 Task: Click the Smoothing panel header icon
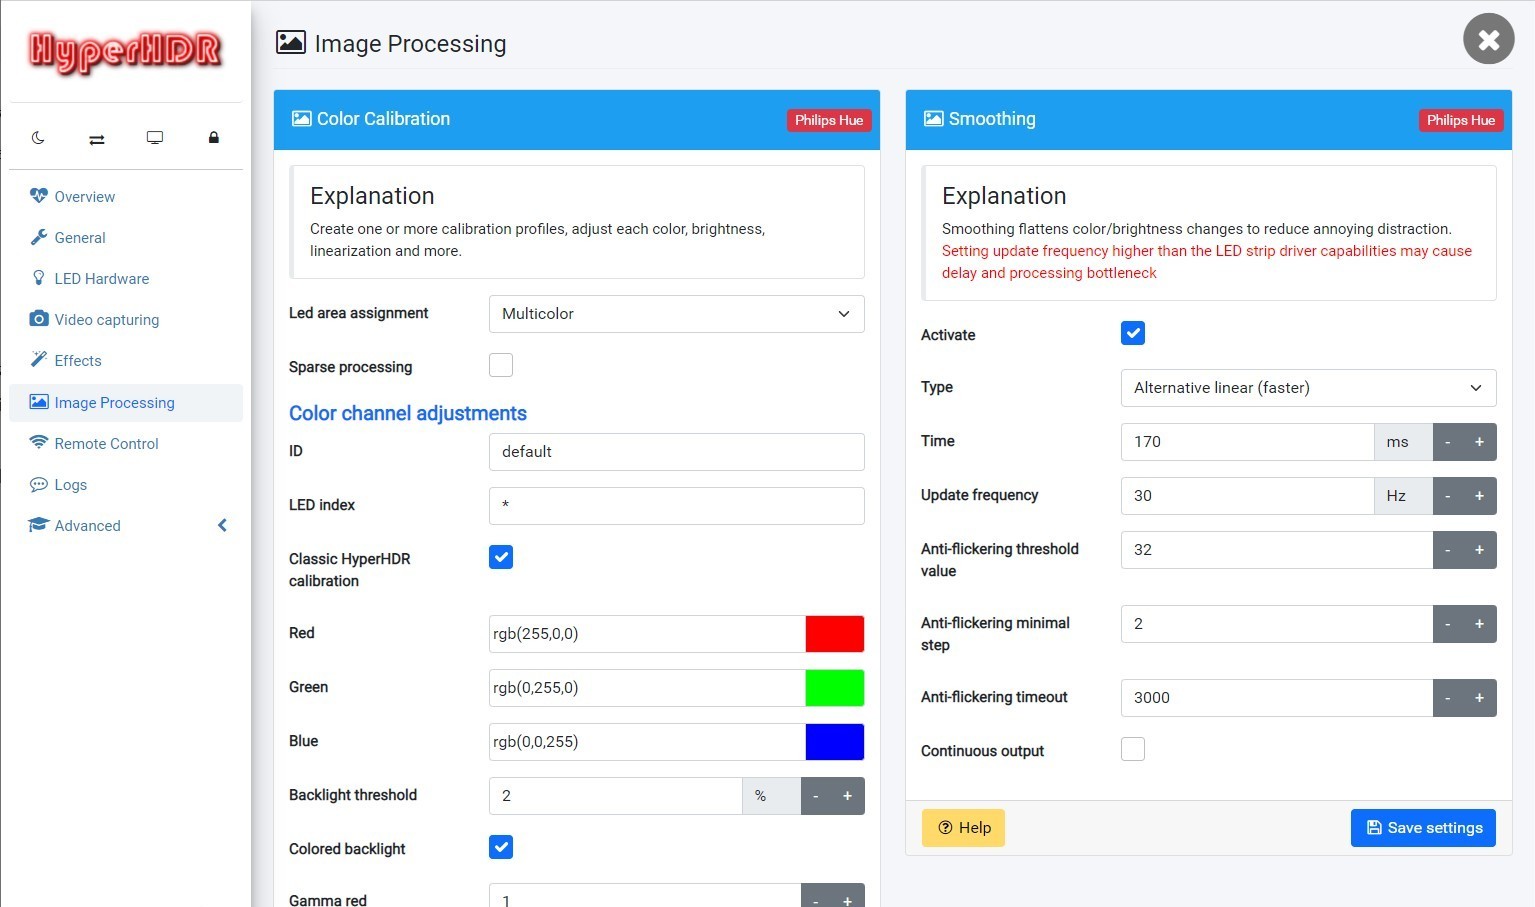tap(933, 119)
